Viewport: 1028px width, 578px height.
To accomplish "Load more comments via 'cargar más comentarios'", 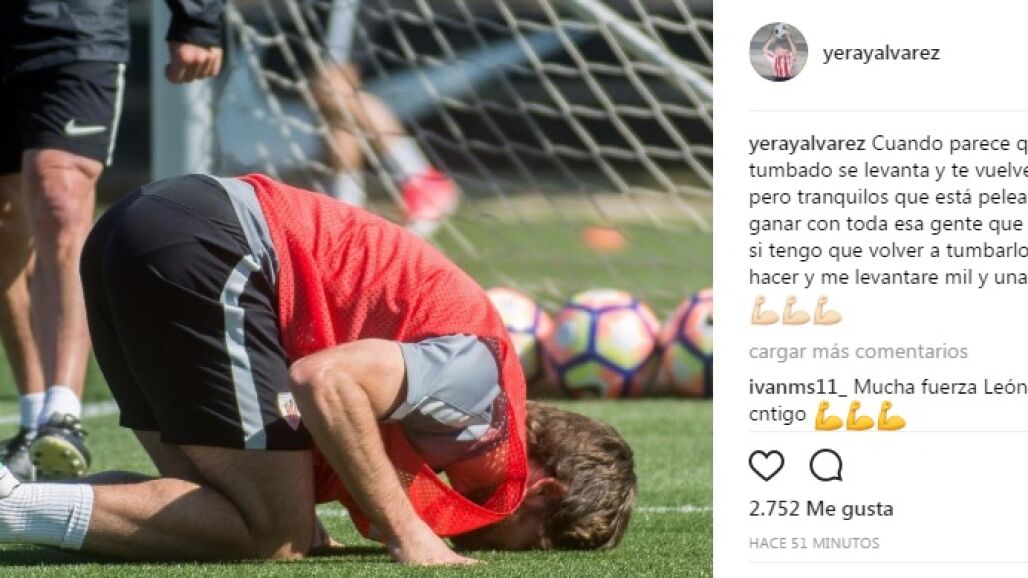I will click(858, 351).
